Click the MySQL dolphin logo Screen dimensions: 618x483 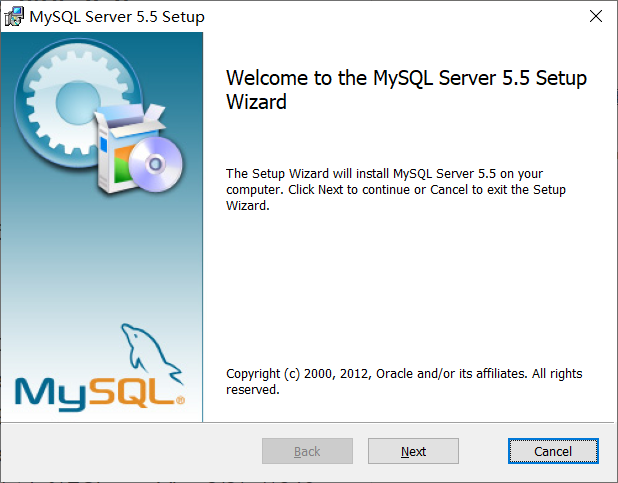[152, 352]
